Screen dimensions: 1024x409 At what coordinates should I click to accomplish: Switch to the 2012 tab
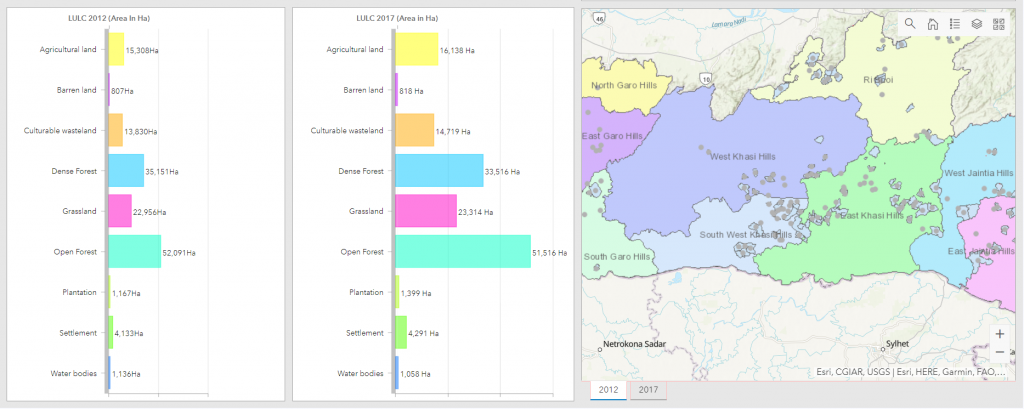click(x=606, y=390)
